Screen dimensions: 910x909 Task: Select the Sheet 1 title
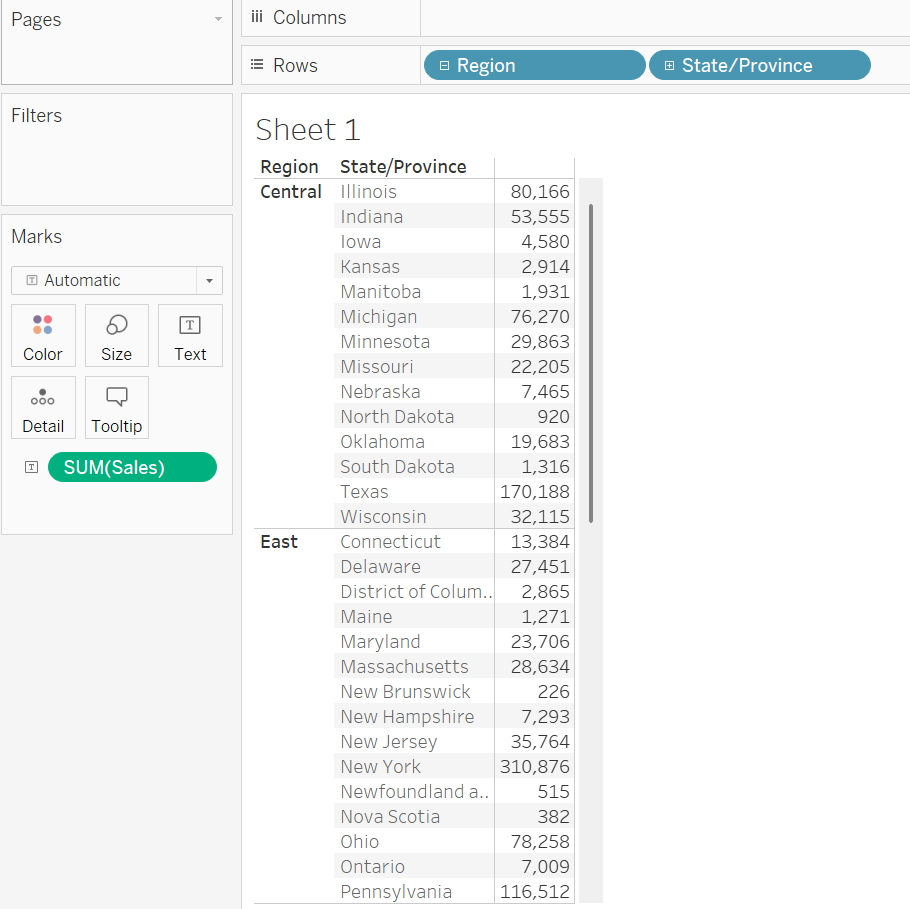308,129
